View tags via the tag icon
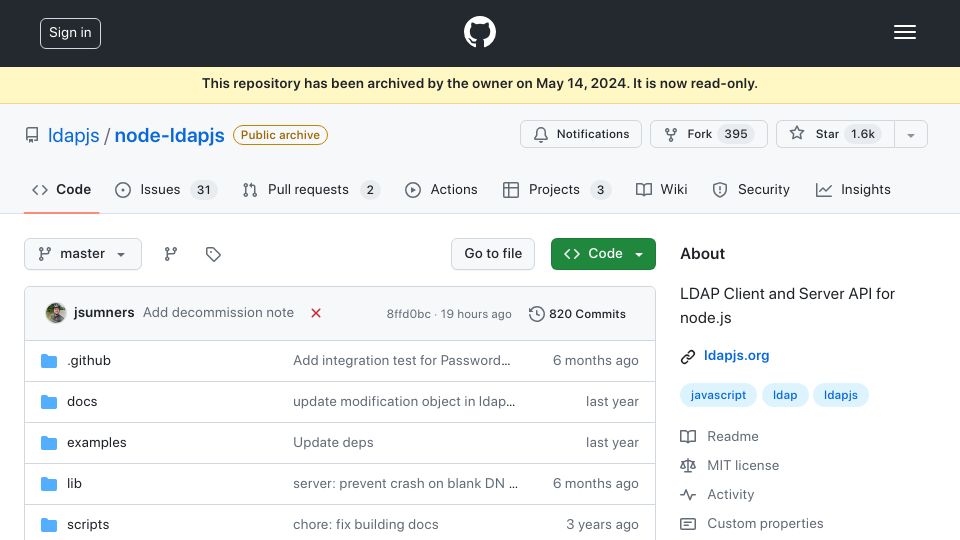Image resolution: width=960 pixels, height=540 pixels. pyautogui.click(x=213, y=253)
